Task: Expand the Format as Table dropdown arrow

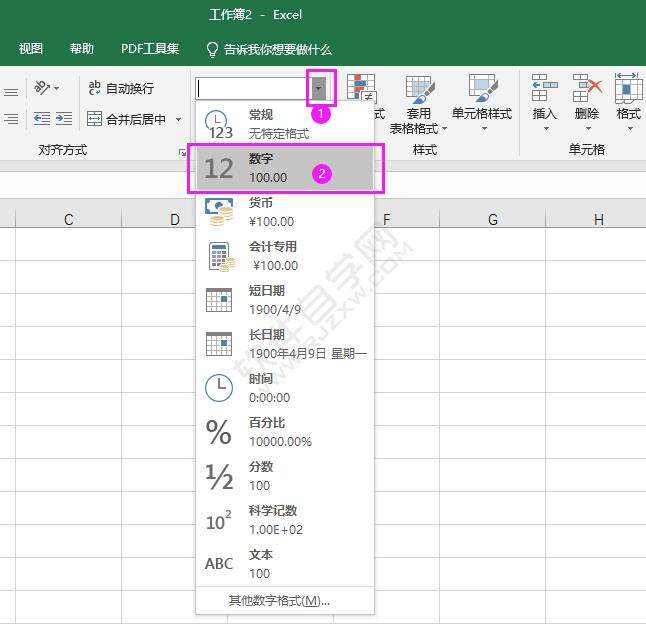Action: [445, 129]
